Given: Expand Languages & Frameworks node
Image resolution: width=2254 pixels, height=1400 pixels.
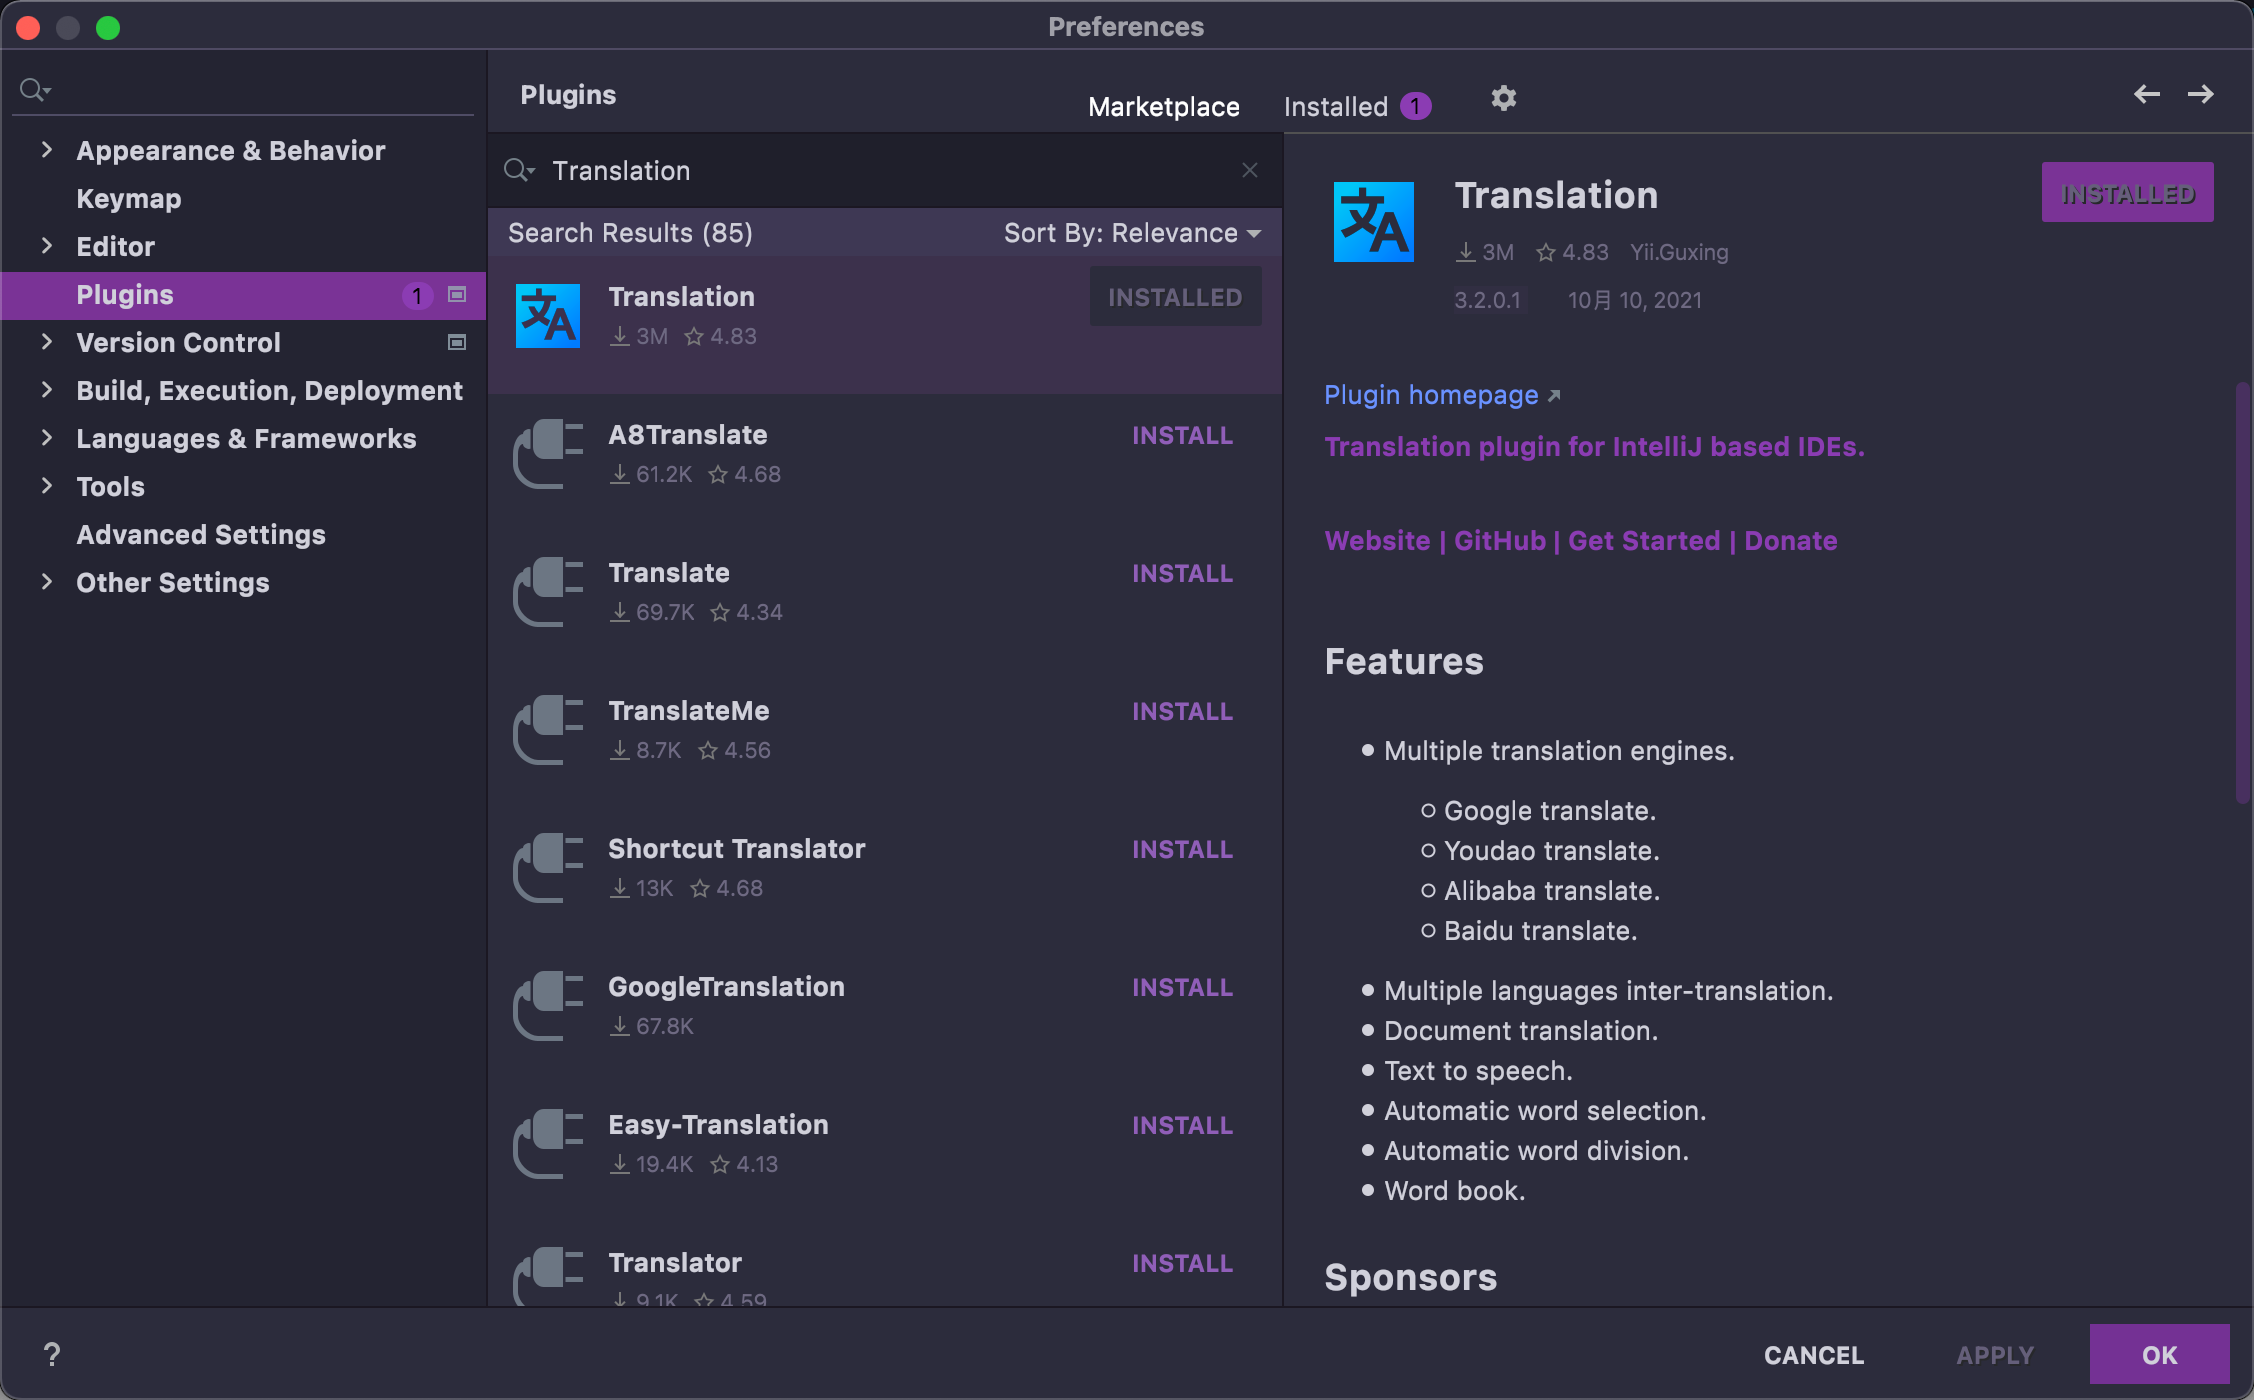Looking at the screenshot, I should coord(46,438).
